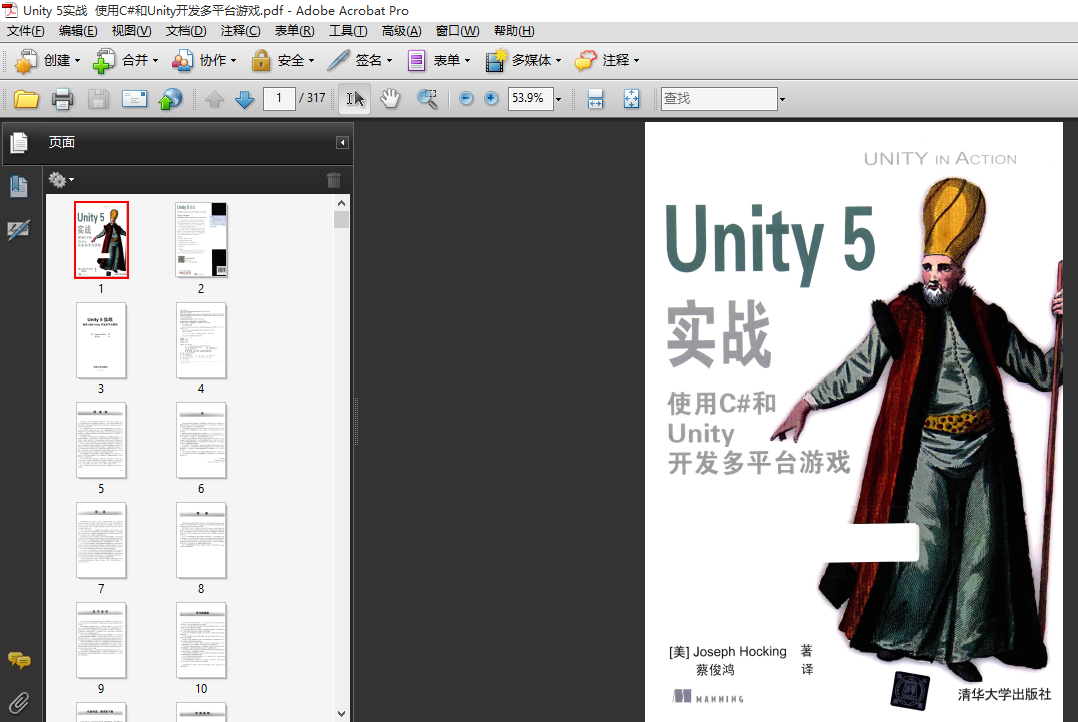
Task: Open the 查找 options dropdown arrow
Action: 782,99
